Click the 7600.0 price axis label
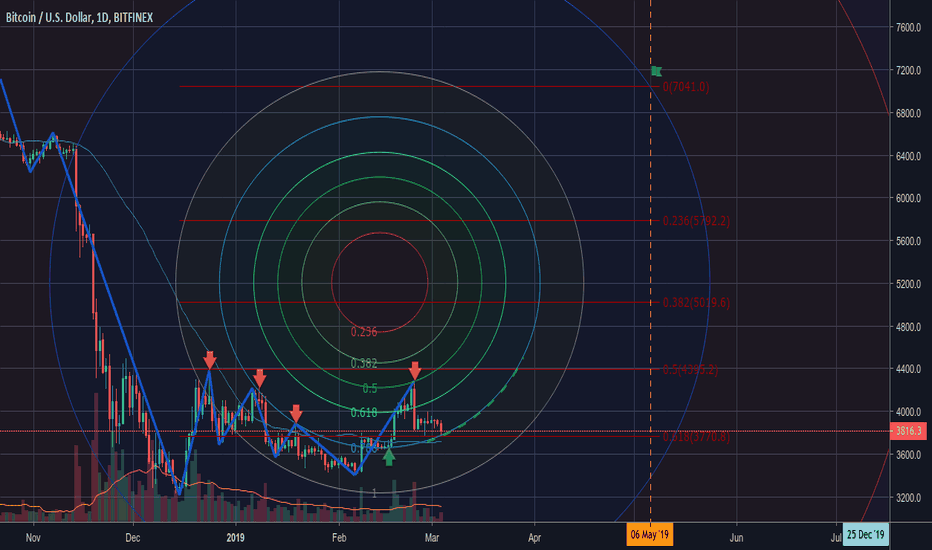Image resolution: width=932 pixels, height=550 pixels. pyautogui.click(x=908, y=27)
